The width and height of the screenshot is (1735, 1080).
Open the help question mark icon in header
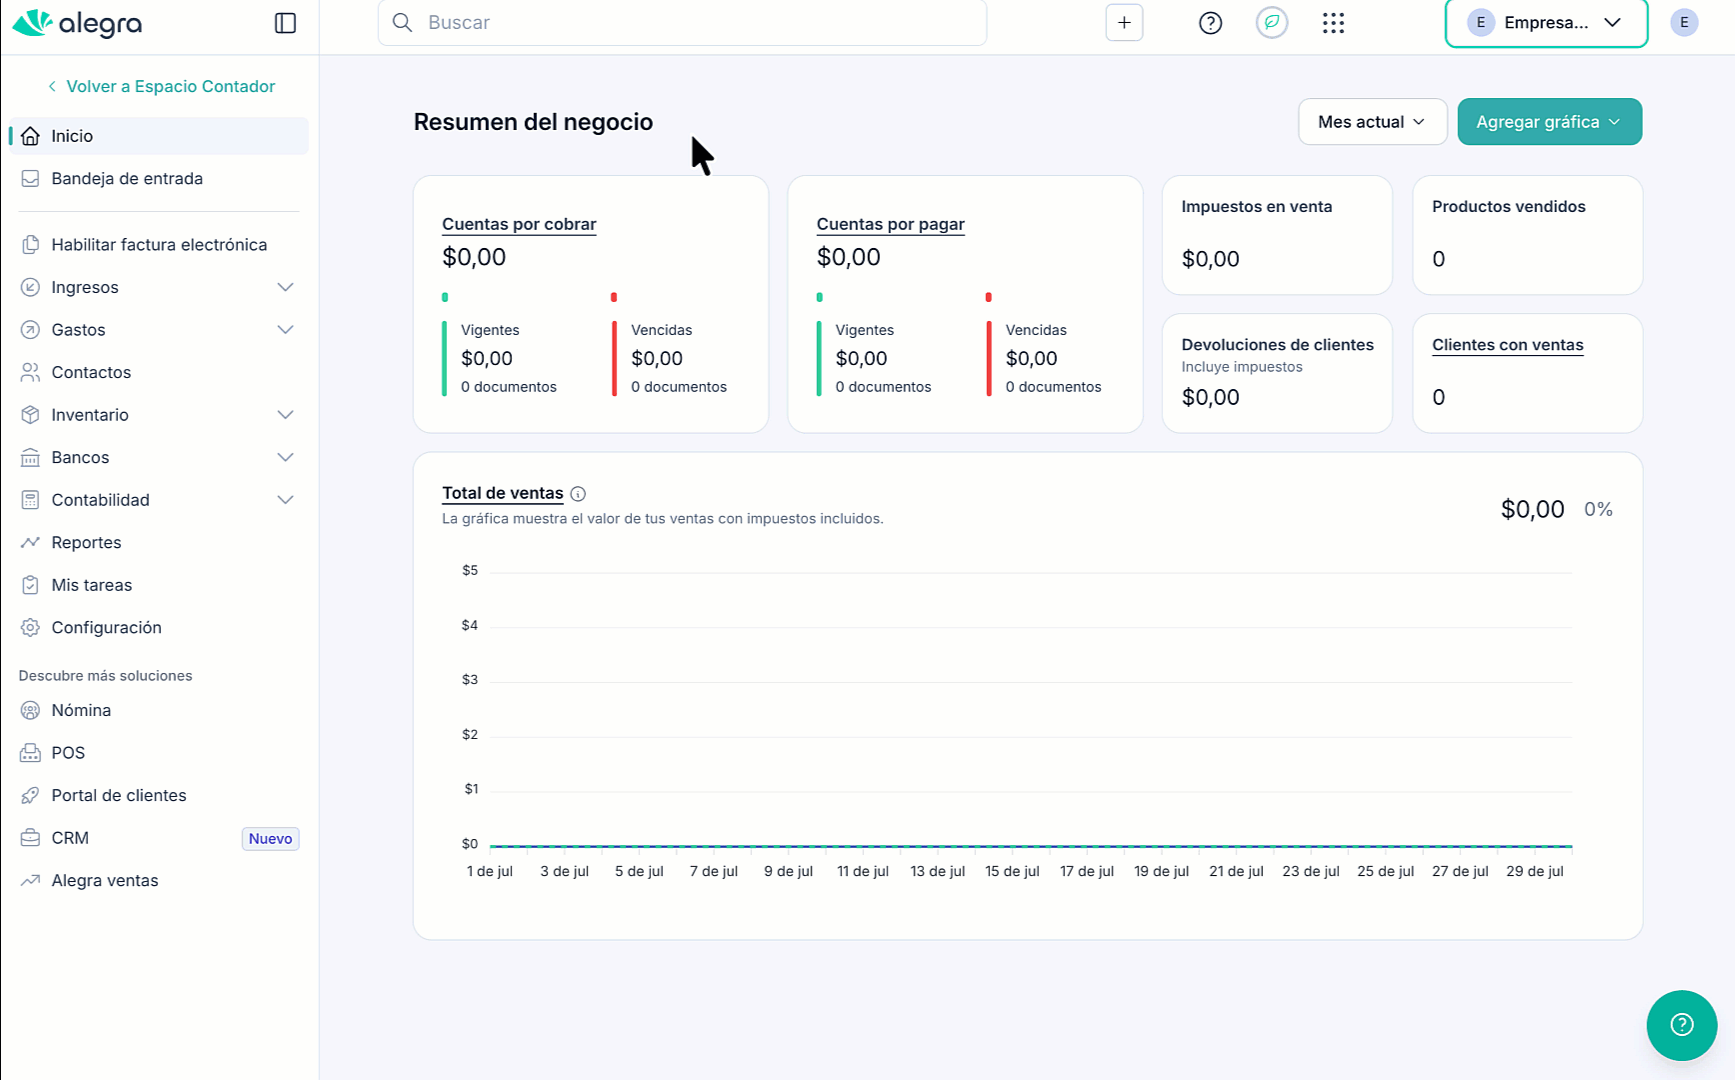coord(1210,22)
